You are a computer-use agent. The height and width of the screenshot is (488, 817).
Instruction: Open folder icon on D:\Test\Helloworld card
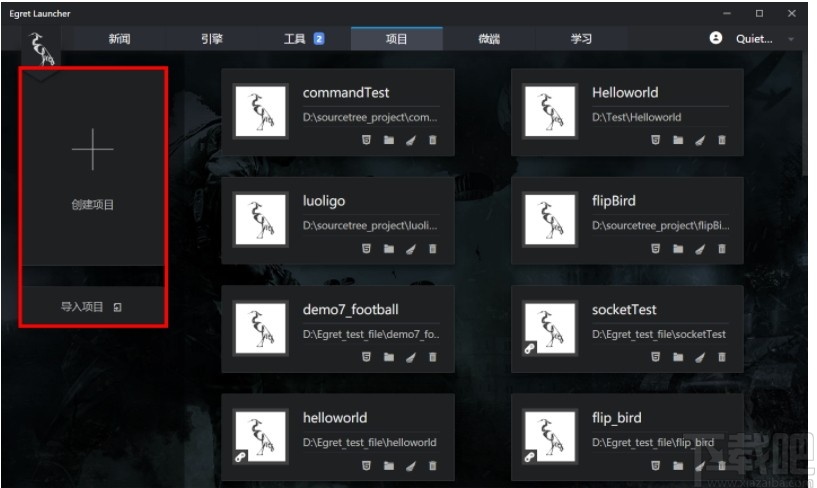[x=678, y=140]
